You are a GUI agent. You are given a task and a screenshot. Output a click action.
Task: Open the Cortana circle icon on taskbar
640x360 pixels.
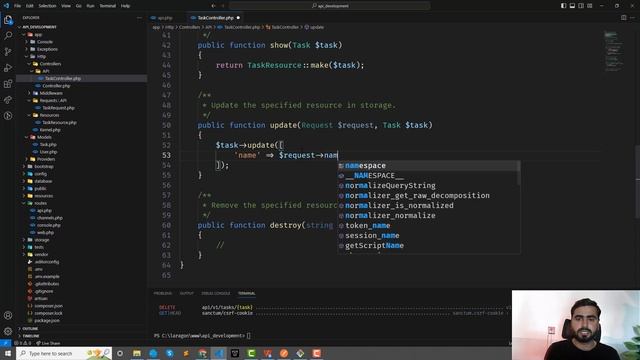coord(120,353)
